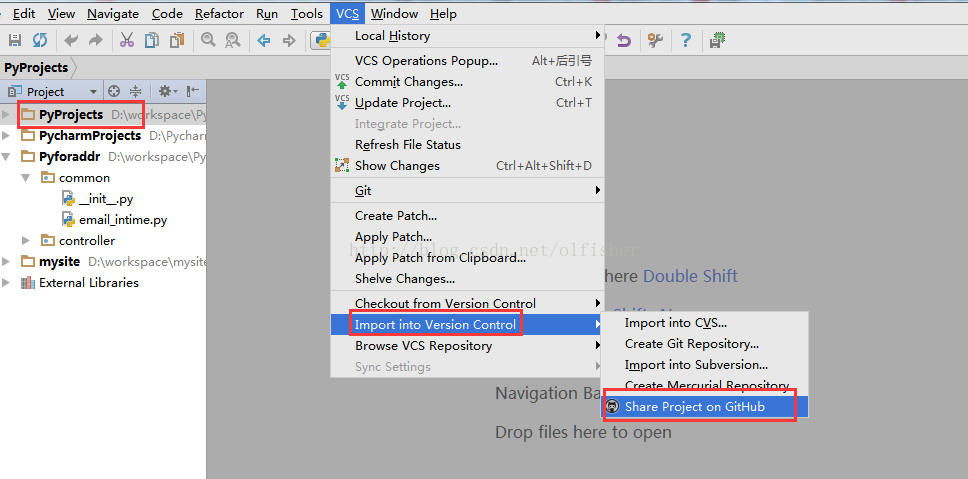Image resolution: width=968 pixels, height=479 pixels.
Task: Collapse the Pyforaddr tree node
Action: [x=6, y=157]
